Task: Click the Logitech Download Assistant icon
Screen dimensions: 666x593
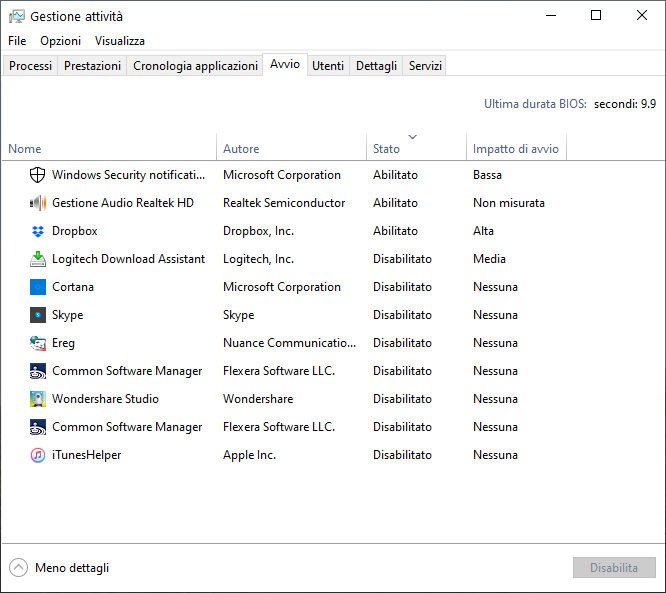Action: coord(37,259)
